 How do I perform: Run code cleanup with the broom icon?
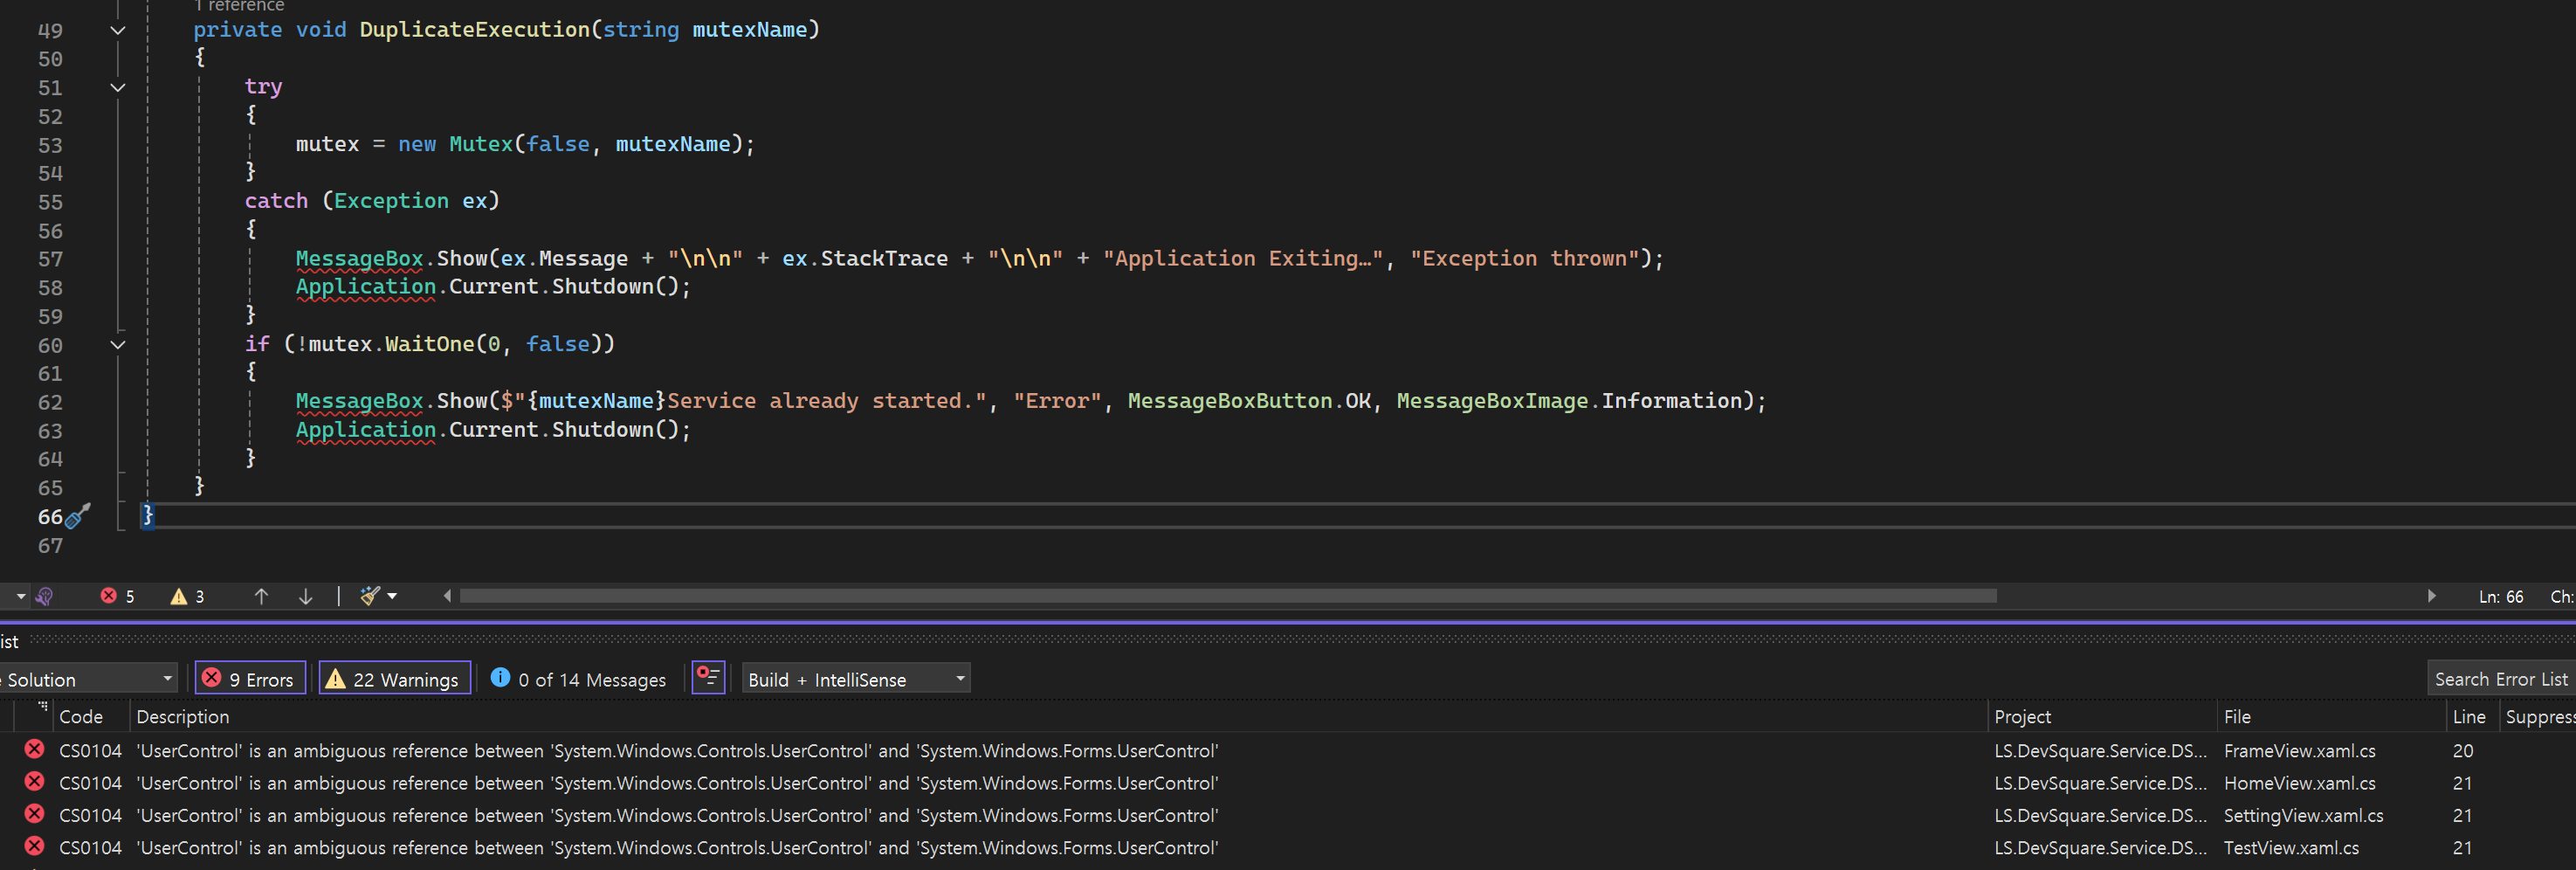pos(369,596)
